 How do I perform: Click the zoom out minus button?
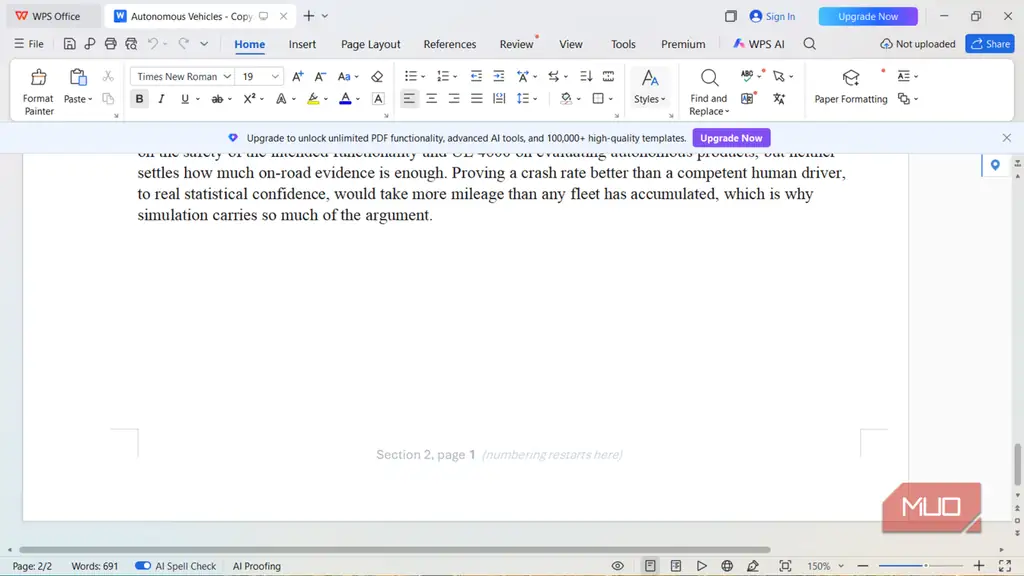click(x=863, y=566)
